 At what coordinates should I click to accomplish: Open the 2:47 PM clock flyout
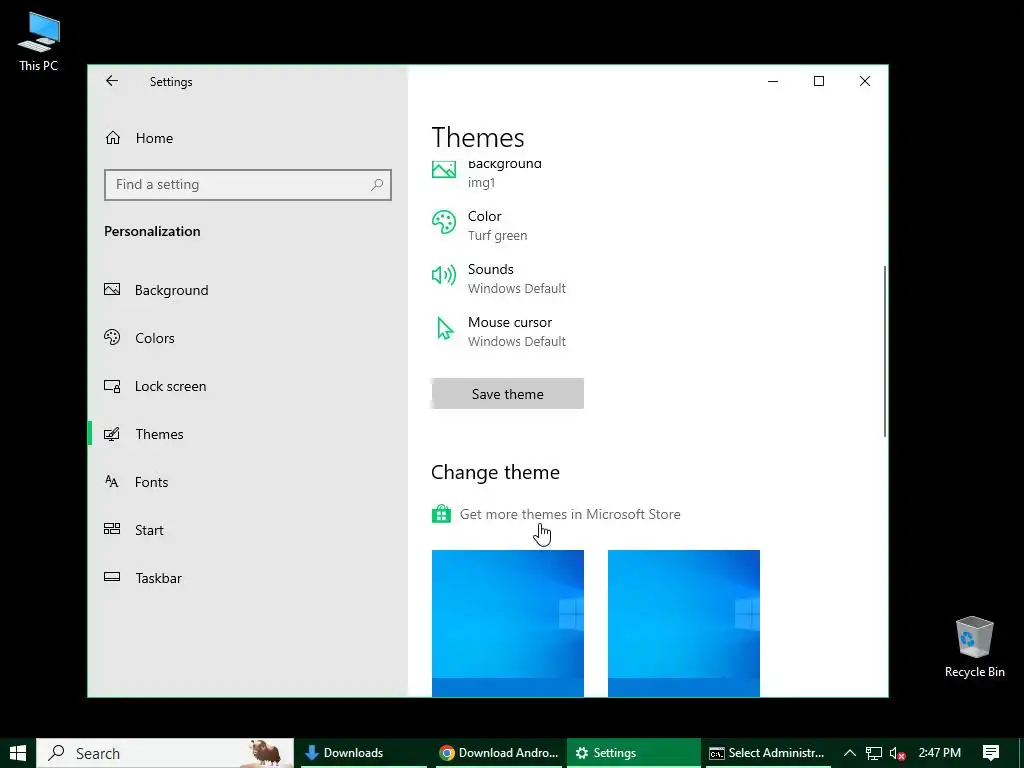(939, 753)
